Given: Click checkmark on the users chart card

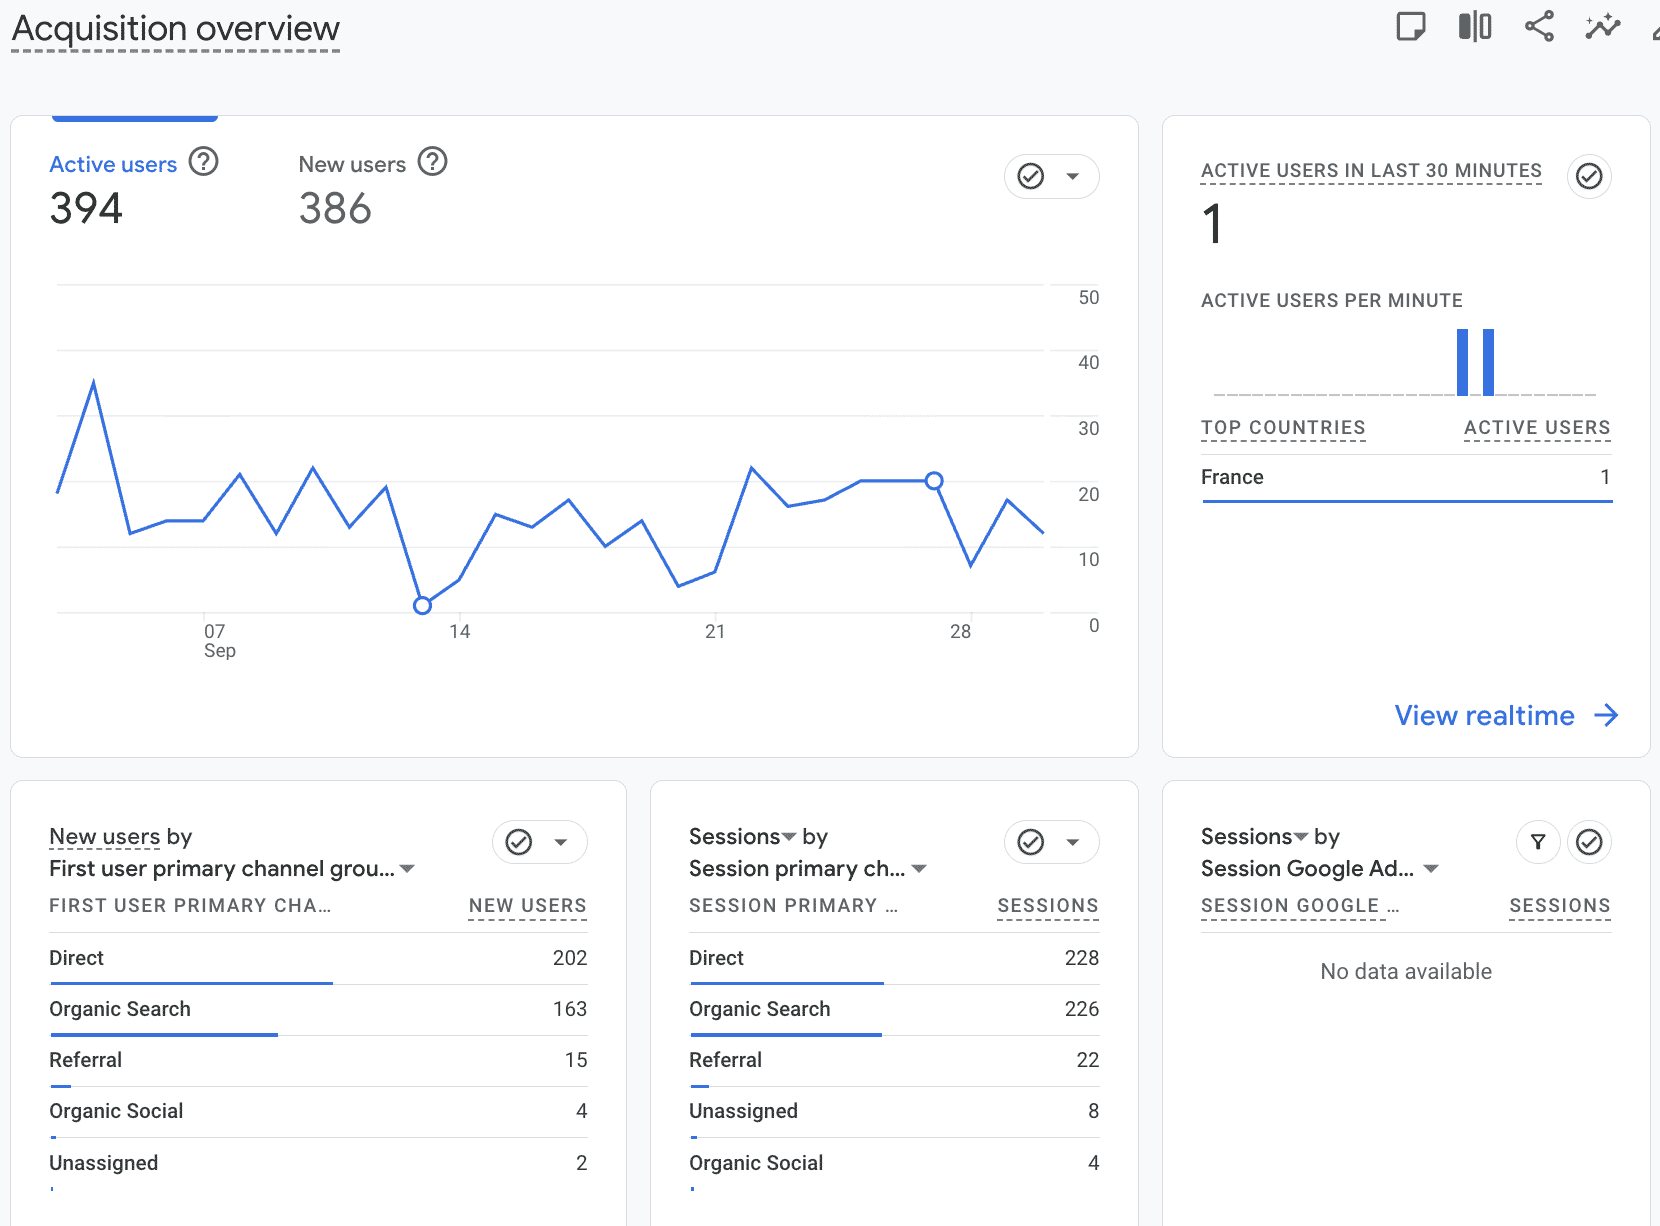Looking at the screenshot, I should click(x=1031, y=177).
